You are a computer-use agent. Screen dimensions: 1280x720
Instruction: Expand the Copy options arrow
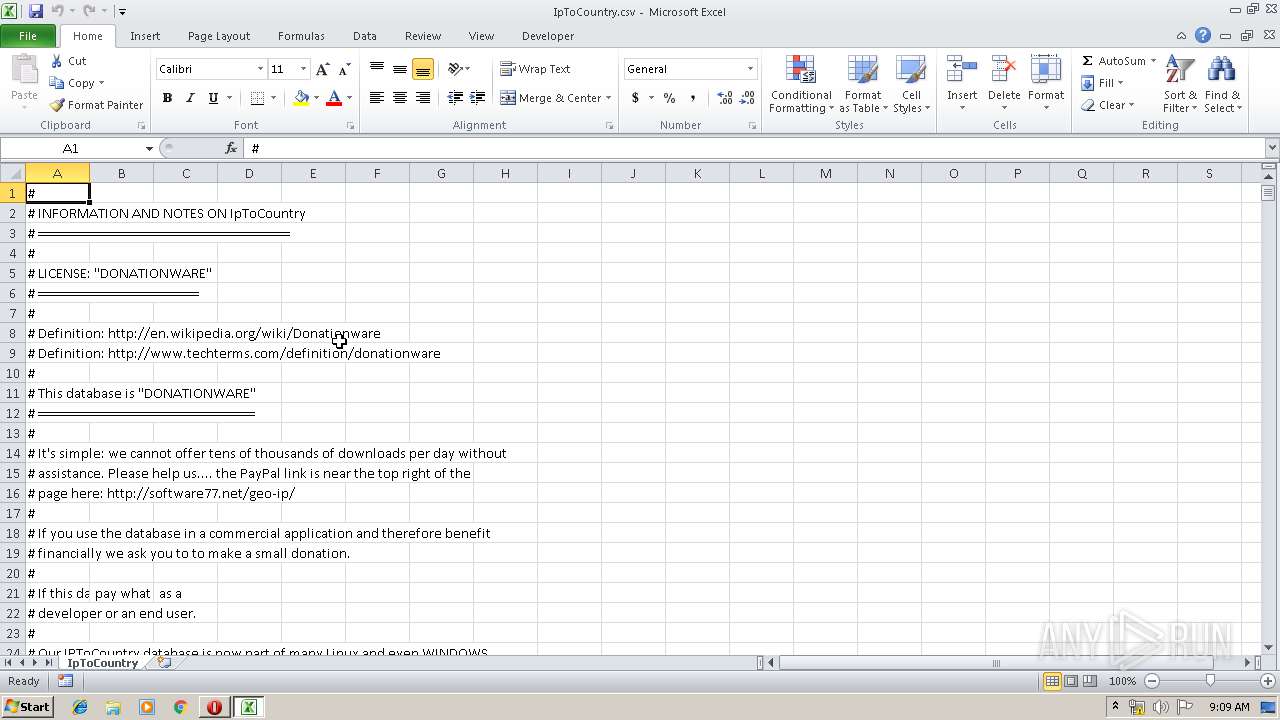(101, 83)
